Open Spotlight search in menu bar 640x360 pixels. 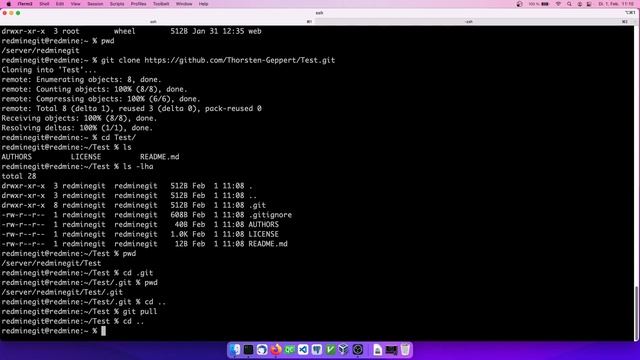569,4
